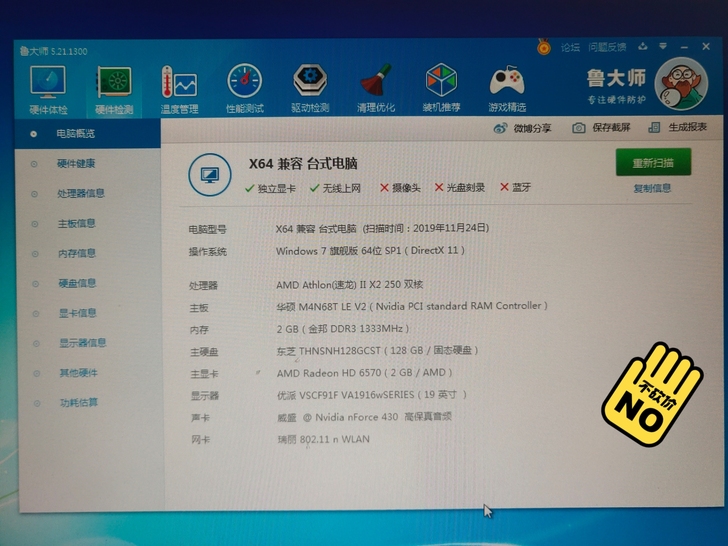Click 保存截屏 save screenshot
The image size is (728, 546).
coord(601,128)
